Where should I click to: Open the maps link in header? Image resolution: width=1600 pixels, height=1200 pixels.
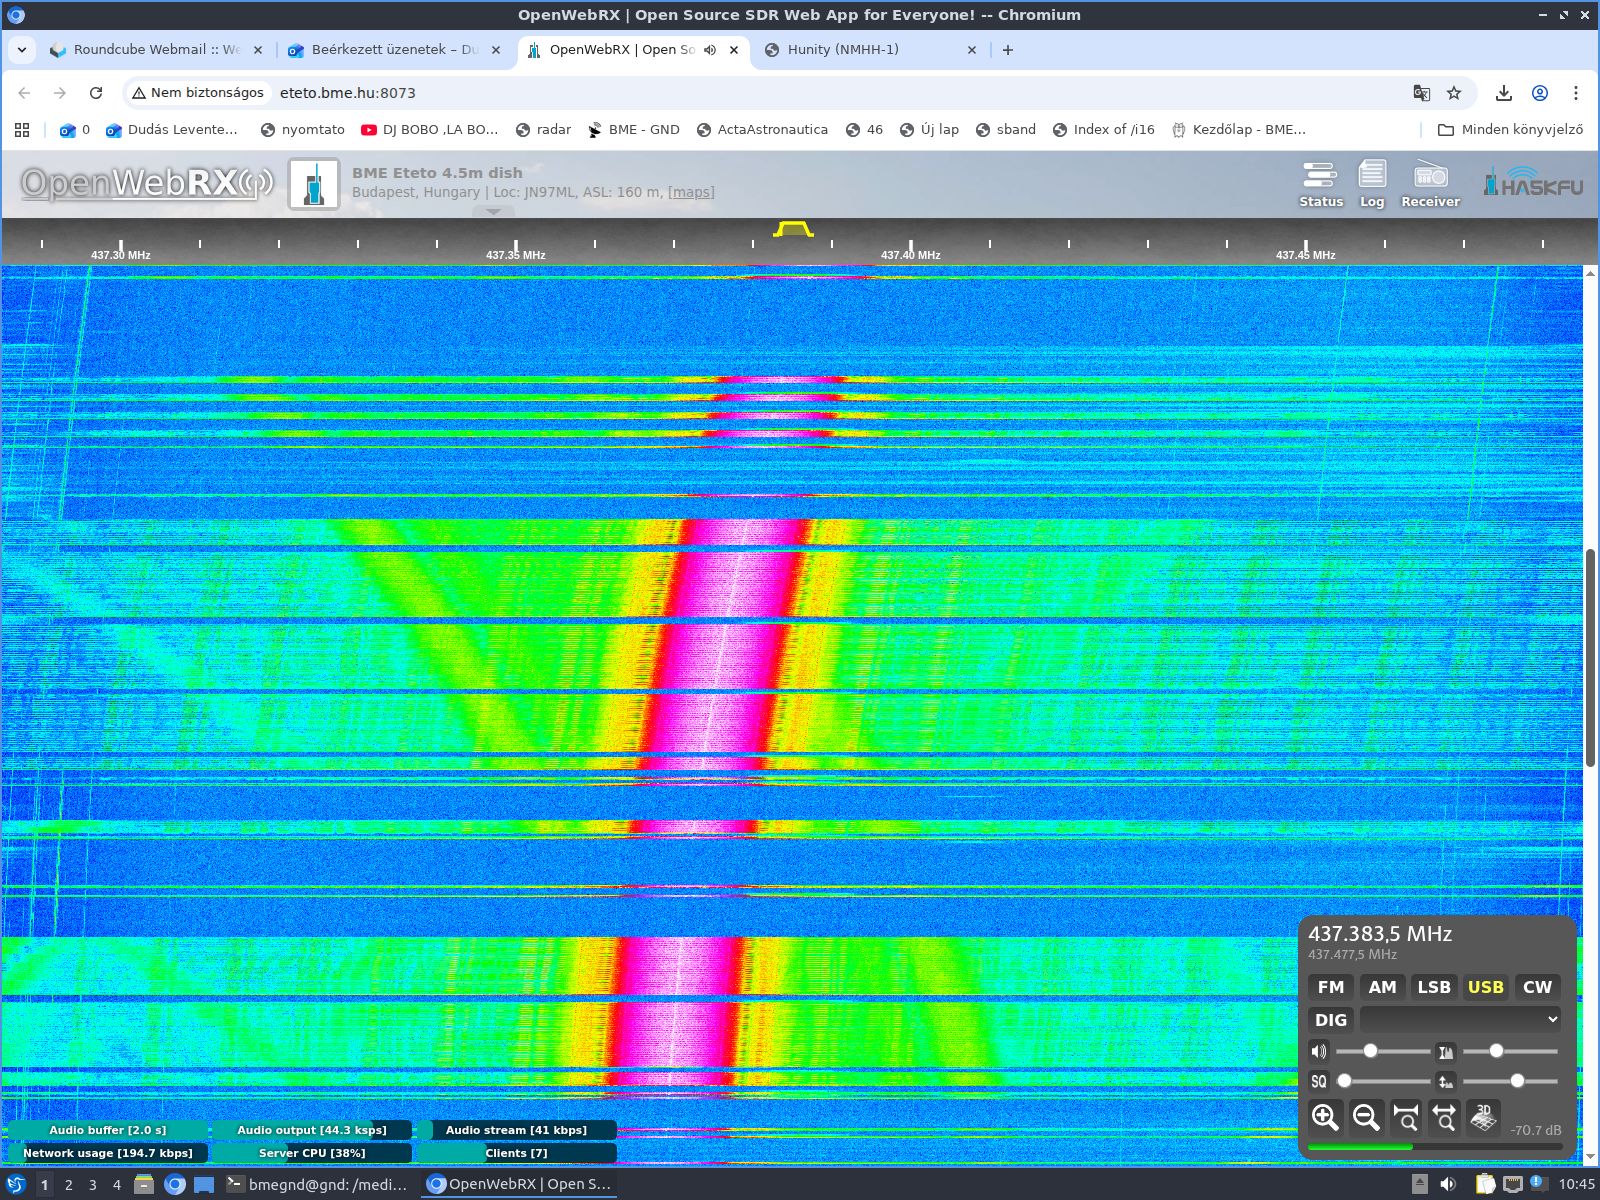(691, 192)
